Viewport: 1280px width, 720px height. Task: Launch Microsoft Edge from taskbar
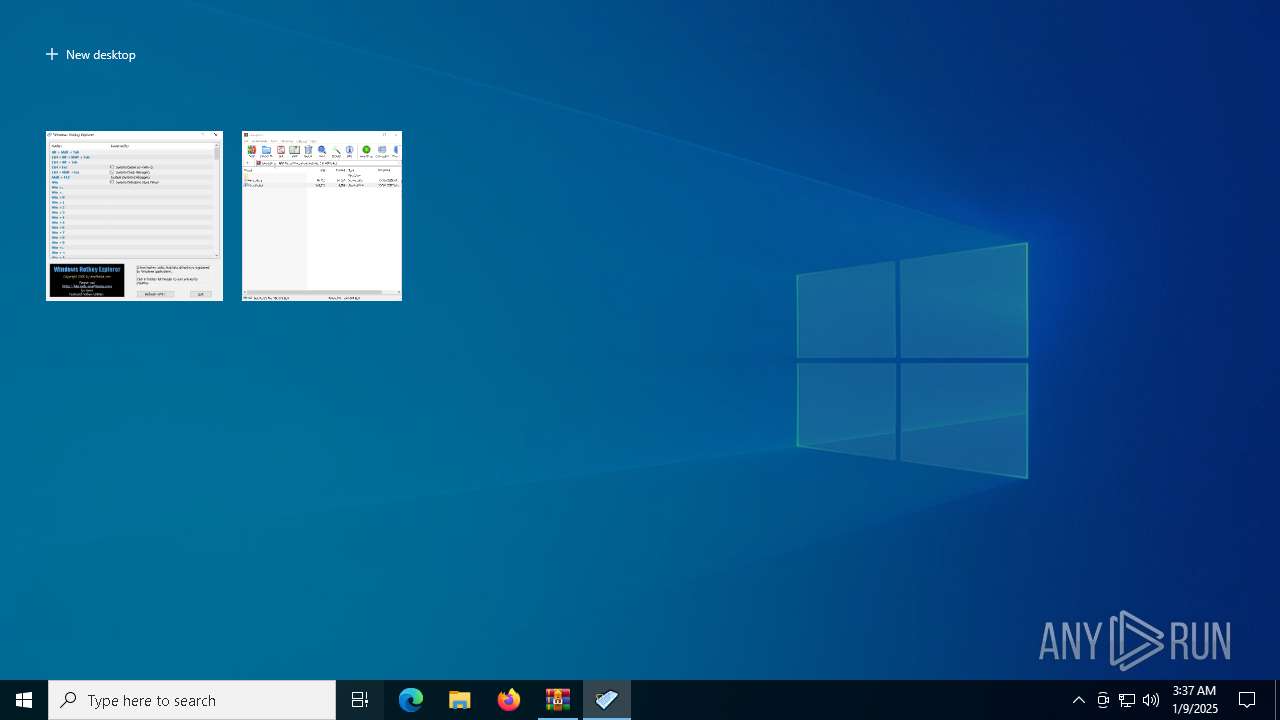click(x=411, y=700)
